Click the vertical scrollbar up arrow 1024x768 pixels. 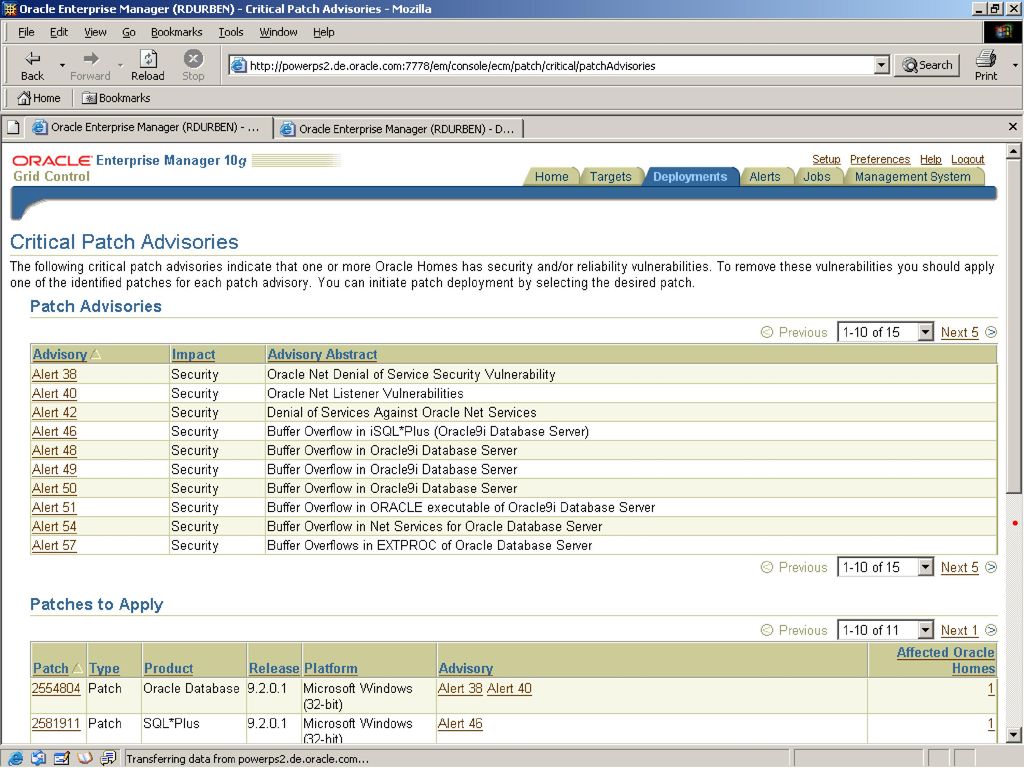[x=1014, y=152]
